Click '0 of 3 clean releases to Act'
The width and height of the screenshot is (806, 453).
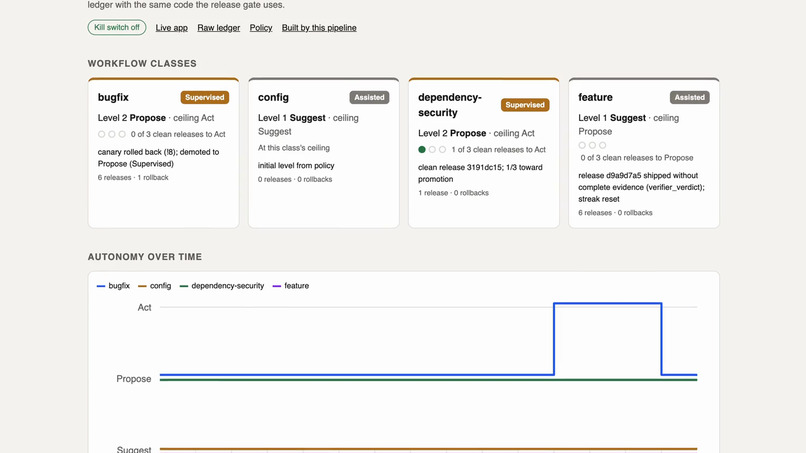coord(178,134)
